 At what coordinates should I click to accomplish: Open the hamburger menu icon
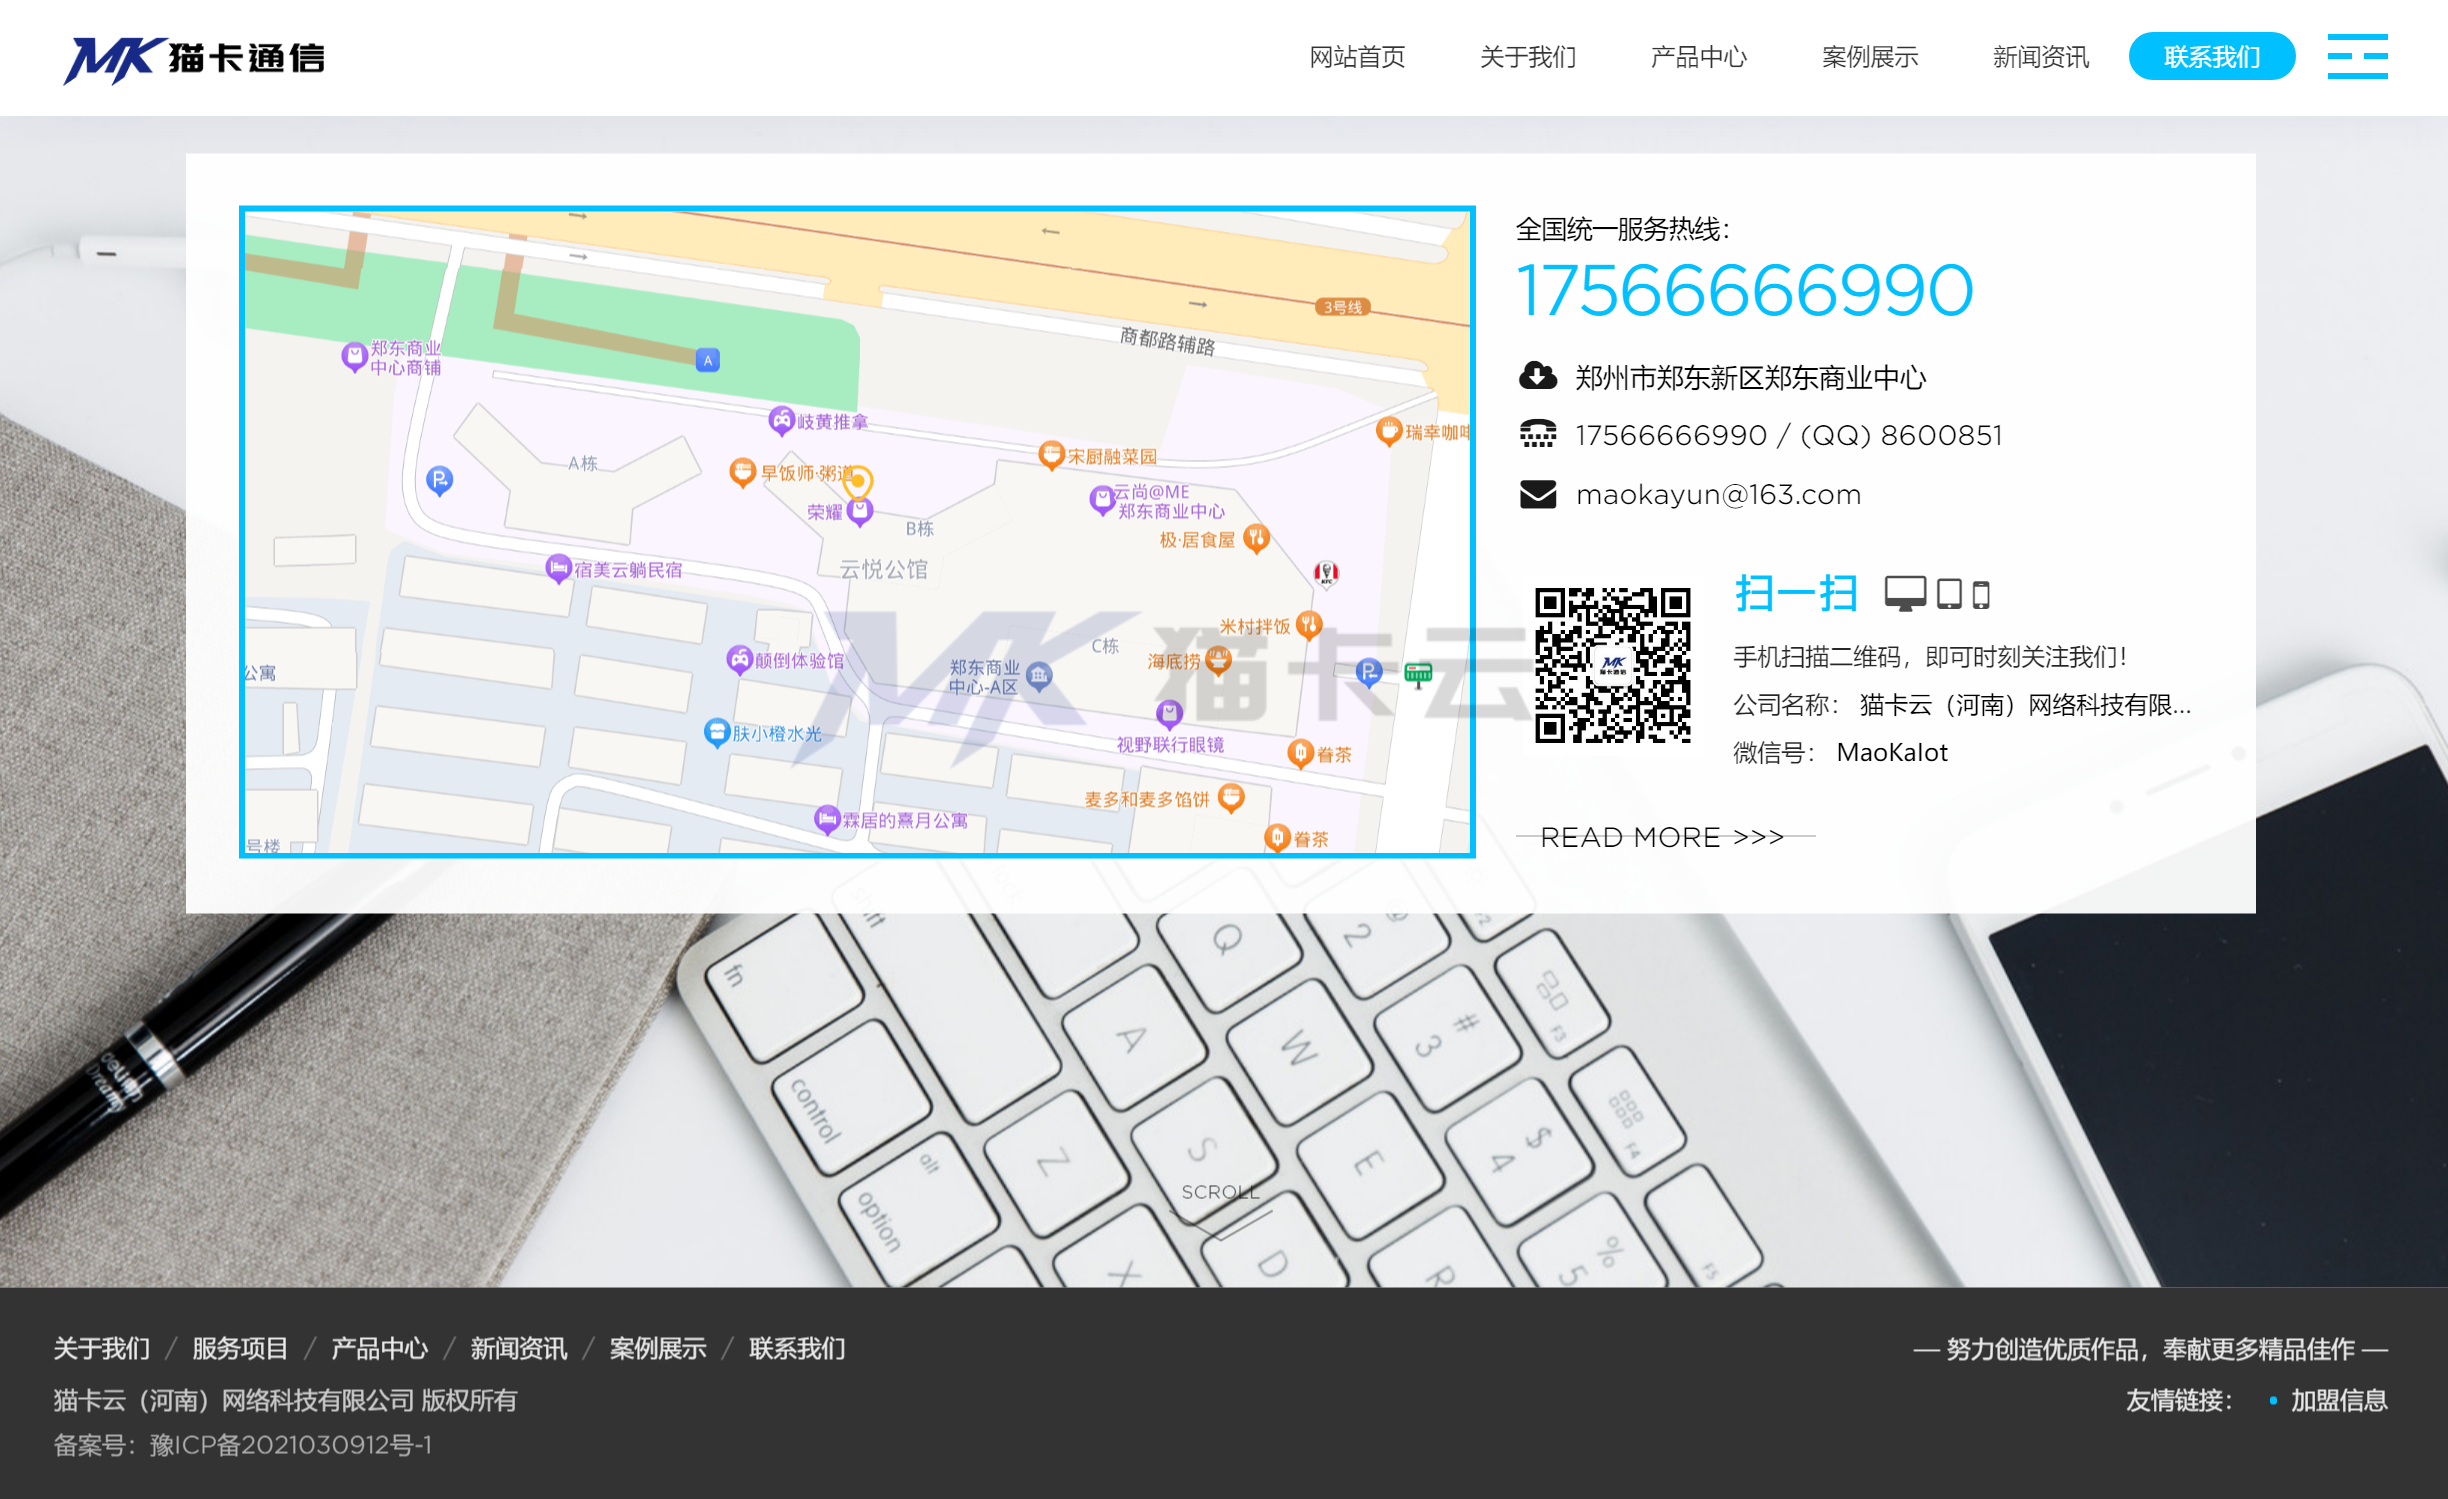pyautogui.click(x=2357, y=56)
